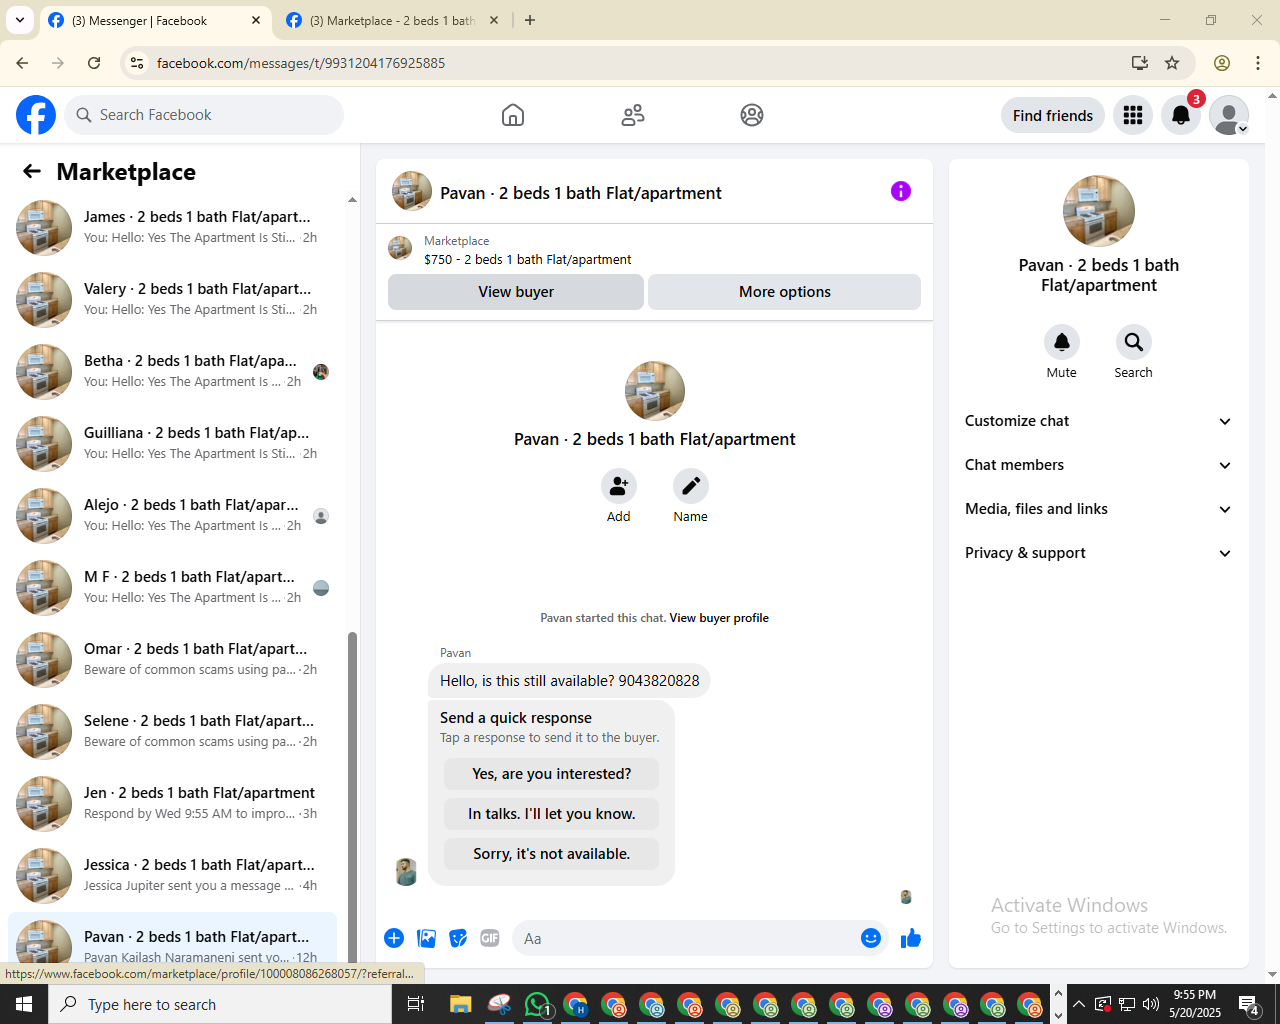Viewport: 1280px width, 1024px height.
Task: Go to the Home feed icon
Action: pyautogui.click(x=513, y=115)
